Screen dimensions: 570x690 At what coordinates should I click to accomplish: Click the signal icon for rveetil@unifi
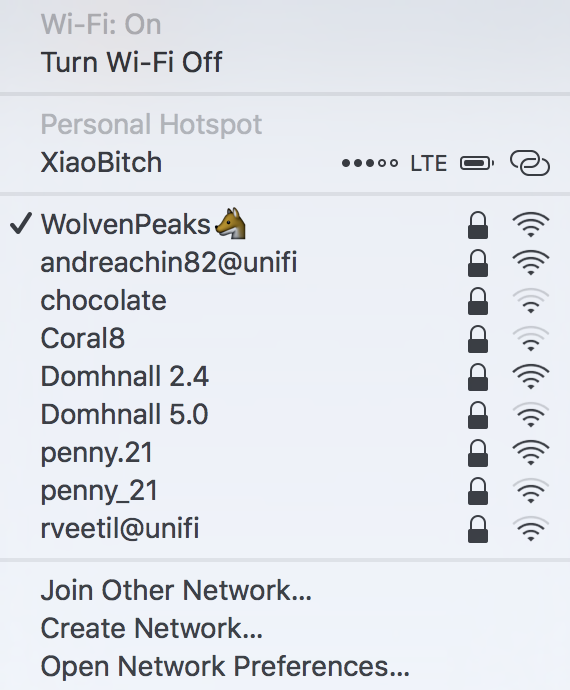tap(531, 529)
